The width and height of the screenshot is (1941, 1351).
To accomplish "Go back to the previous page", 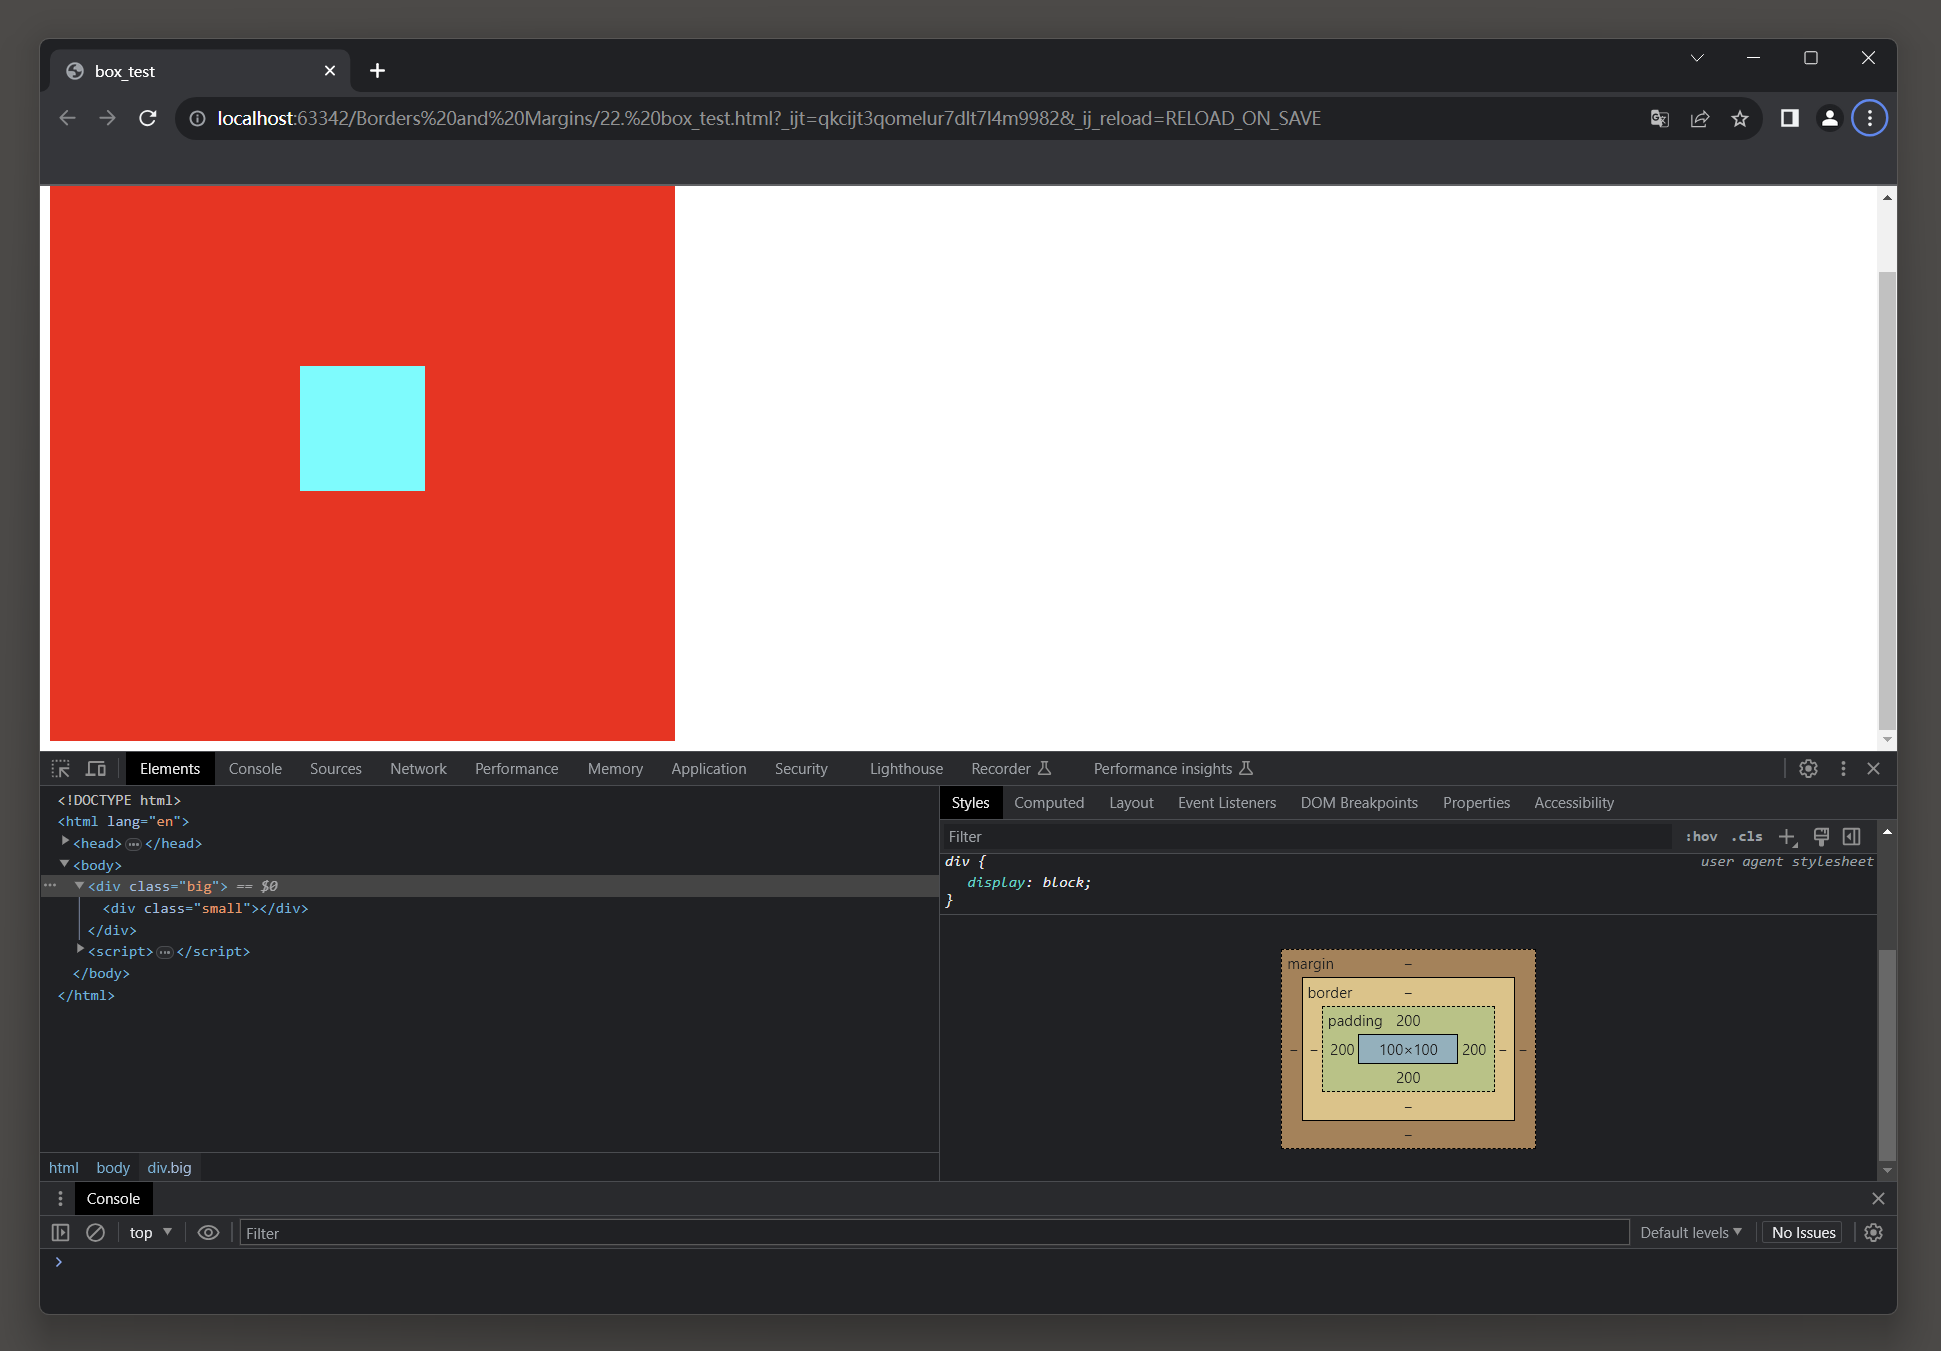I will [x=67, y=118].
